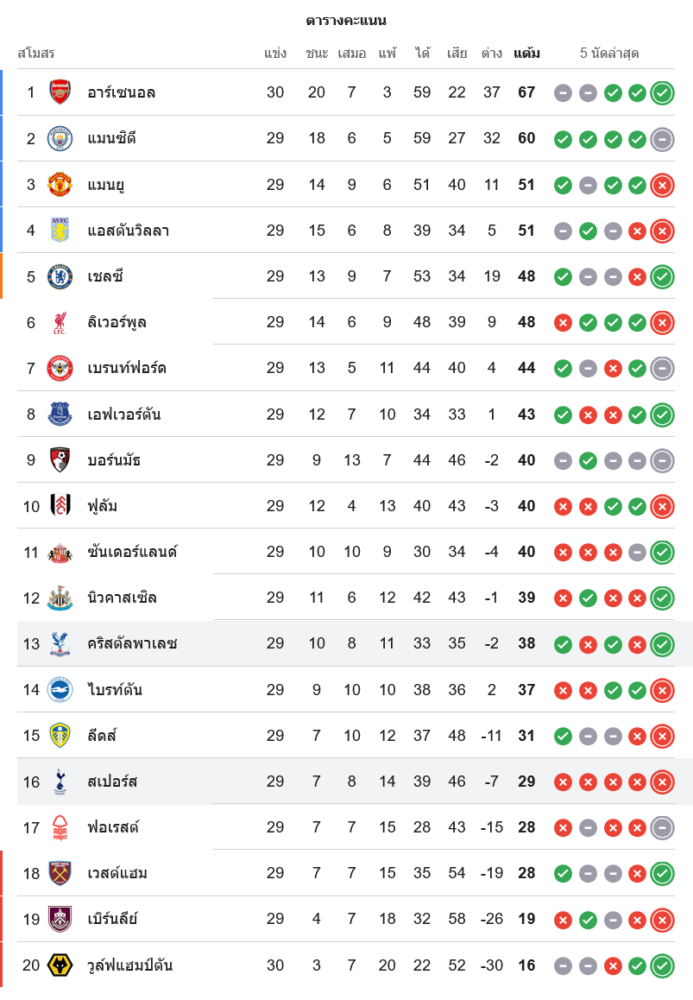
Task: Sort by the แต้ม points column header
Action: (527, 53)
